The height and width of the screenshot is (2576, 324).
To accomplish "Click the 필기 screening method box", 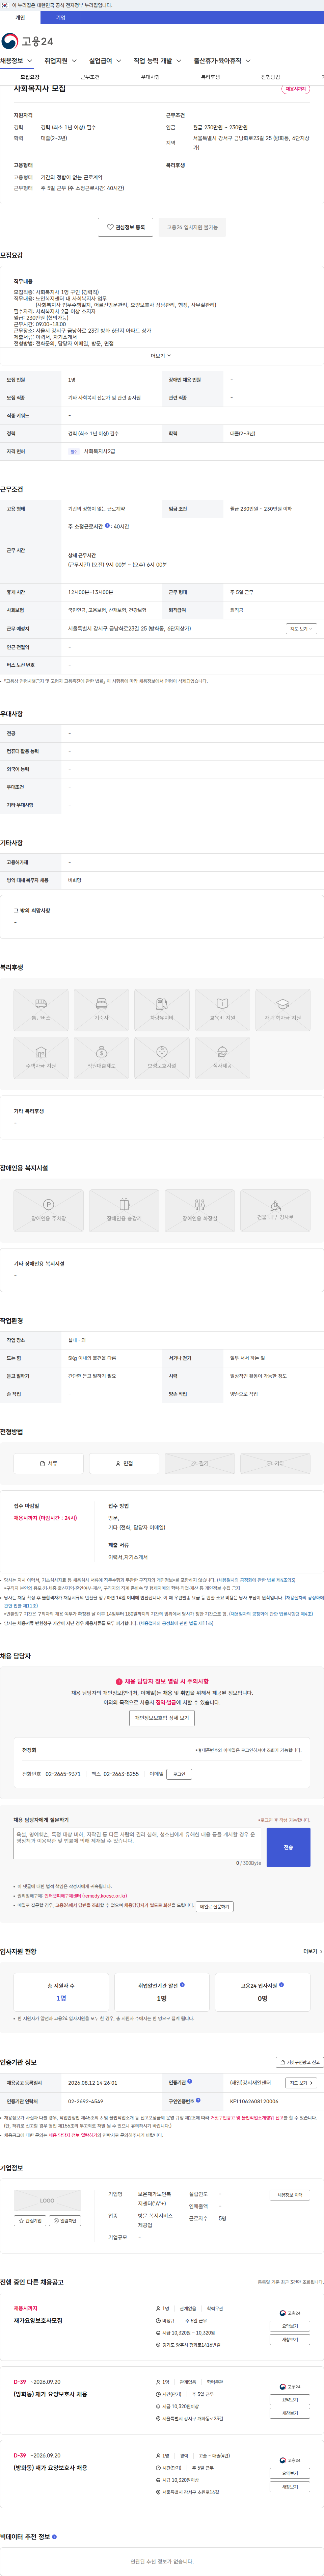I will tap(200, 1463).
